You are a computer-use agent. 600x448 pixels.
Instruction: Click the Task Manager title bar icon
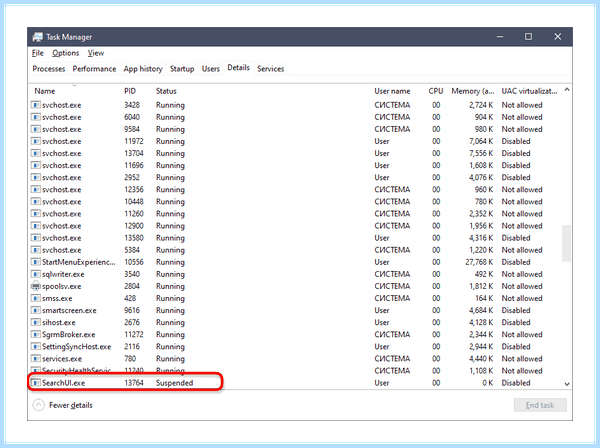click(38, 37)
